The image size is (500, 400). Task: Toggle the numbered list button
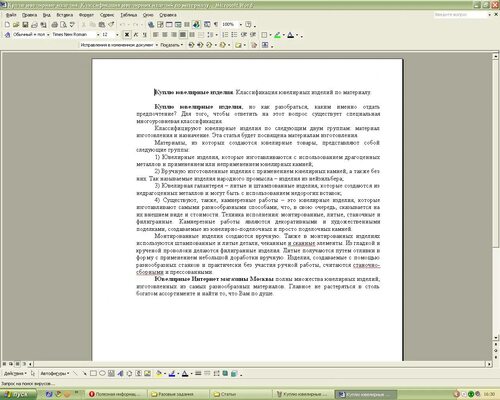(x=225, y=34)
